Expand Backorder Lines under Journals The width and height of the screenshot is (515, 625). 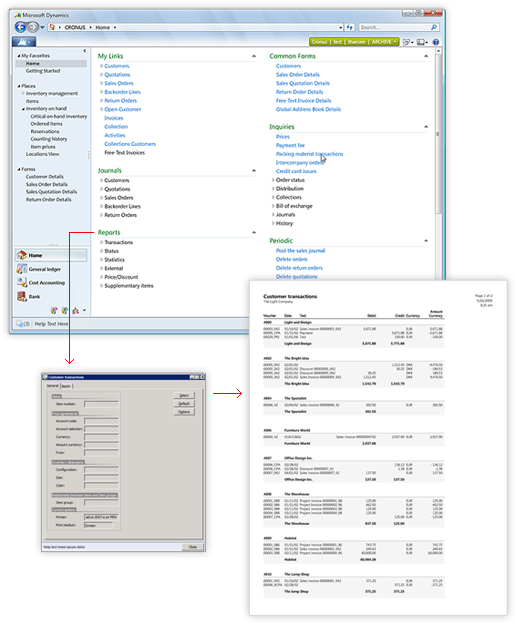pyautogui.click(x=101, y=206)
